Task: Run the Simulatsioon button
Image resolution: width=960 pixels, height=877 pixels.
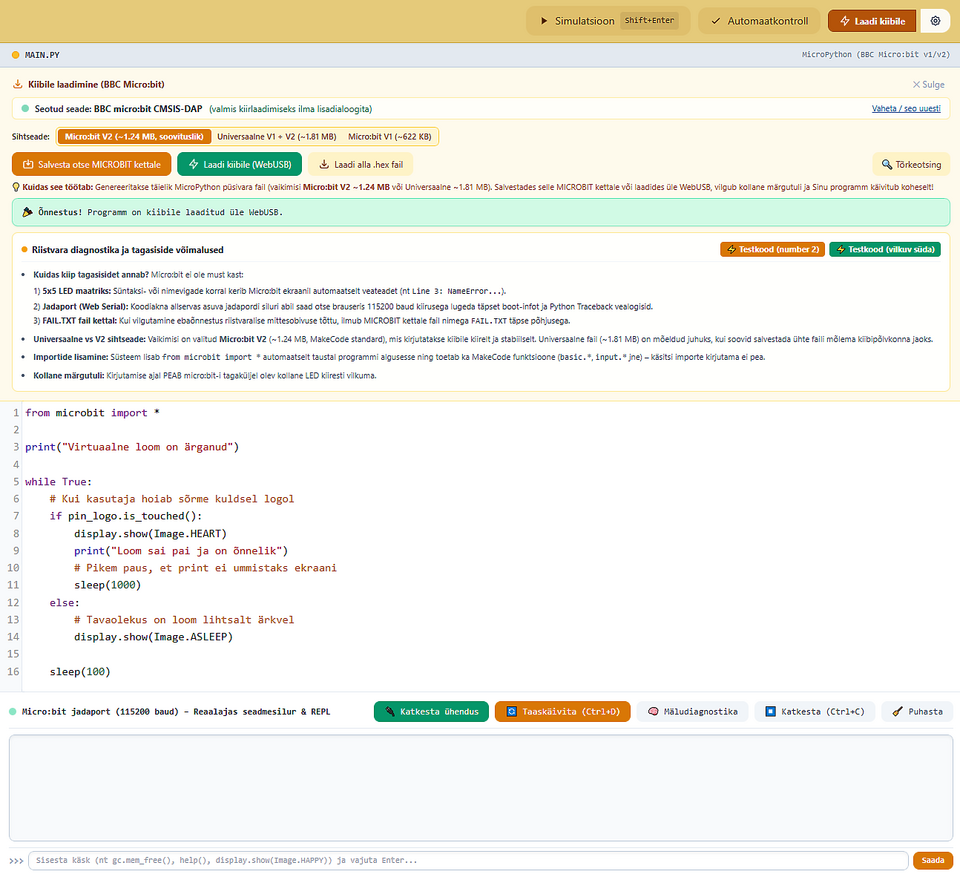Action: [x=608, y=21]
